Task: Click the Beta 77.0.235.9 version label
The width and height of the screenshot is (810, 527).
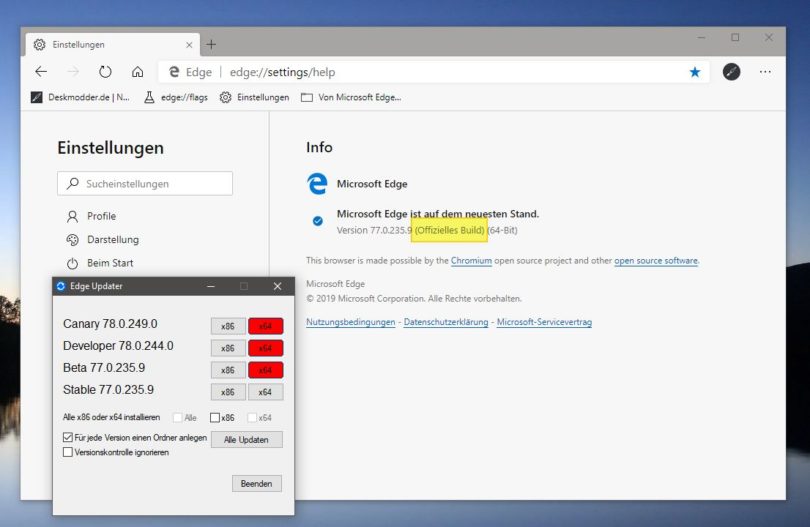Action: pos(104,368)
